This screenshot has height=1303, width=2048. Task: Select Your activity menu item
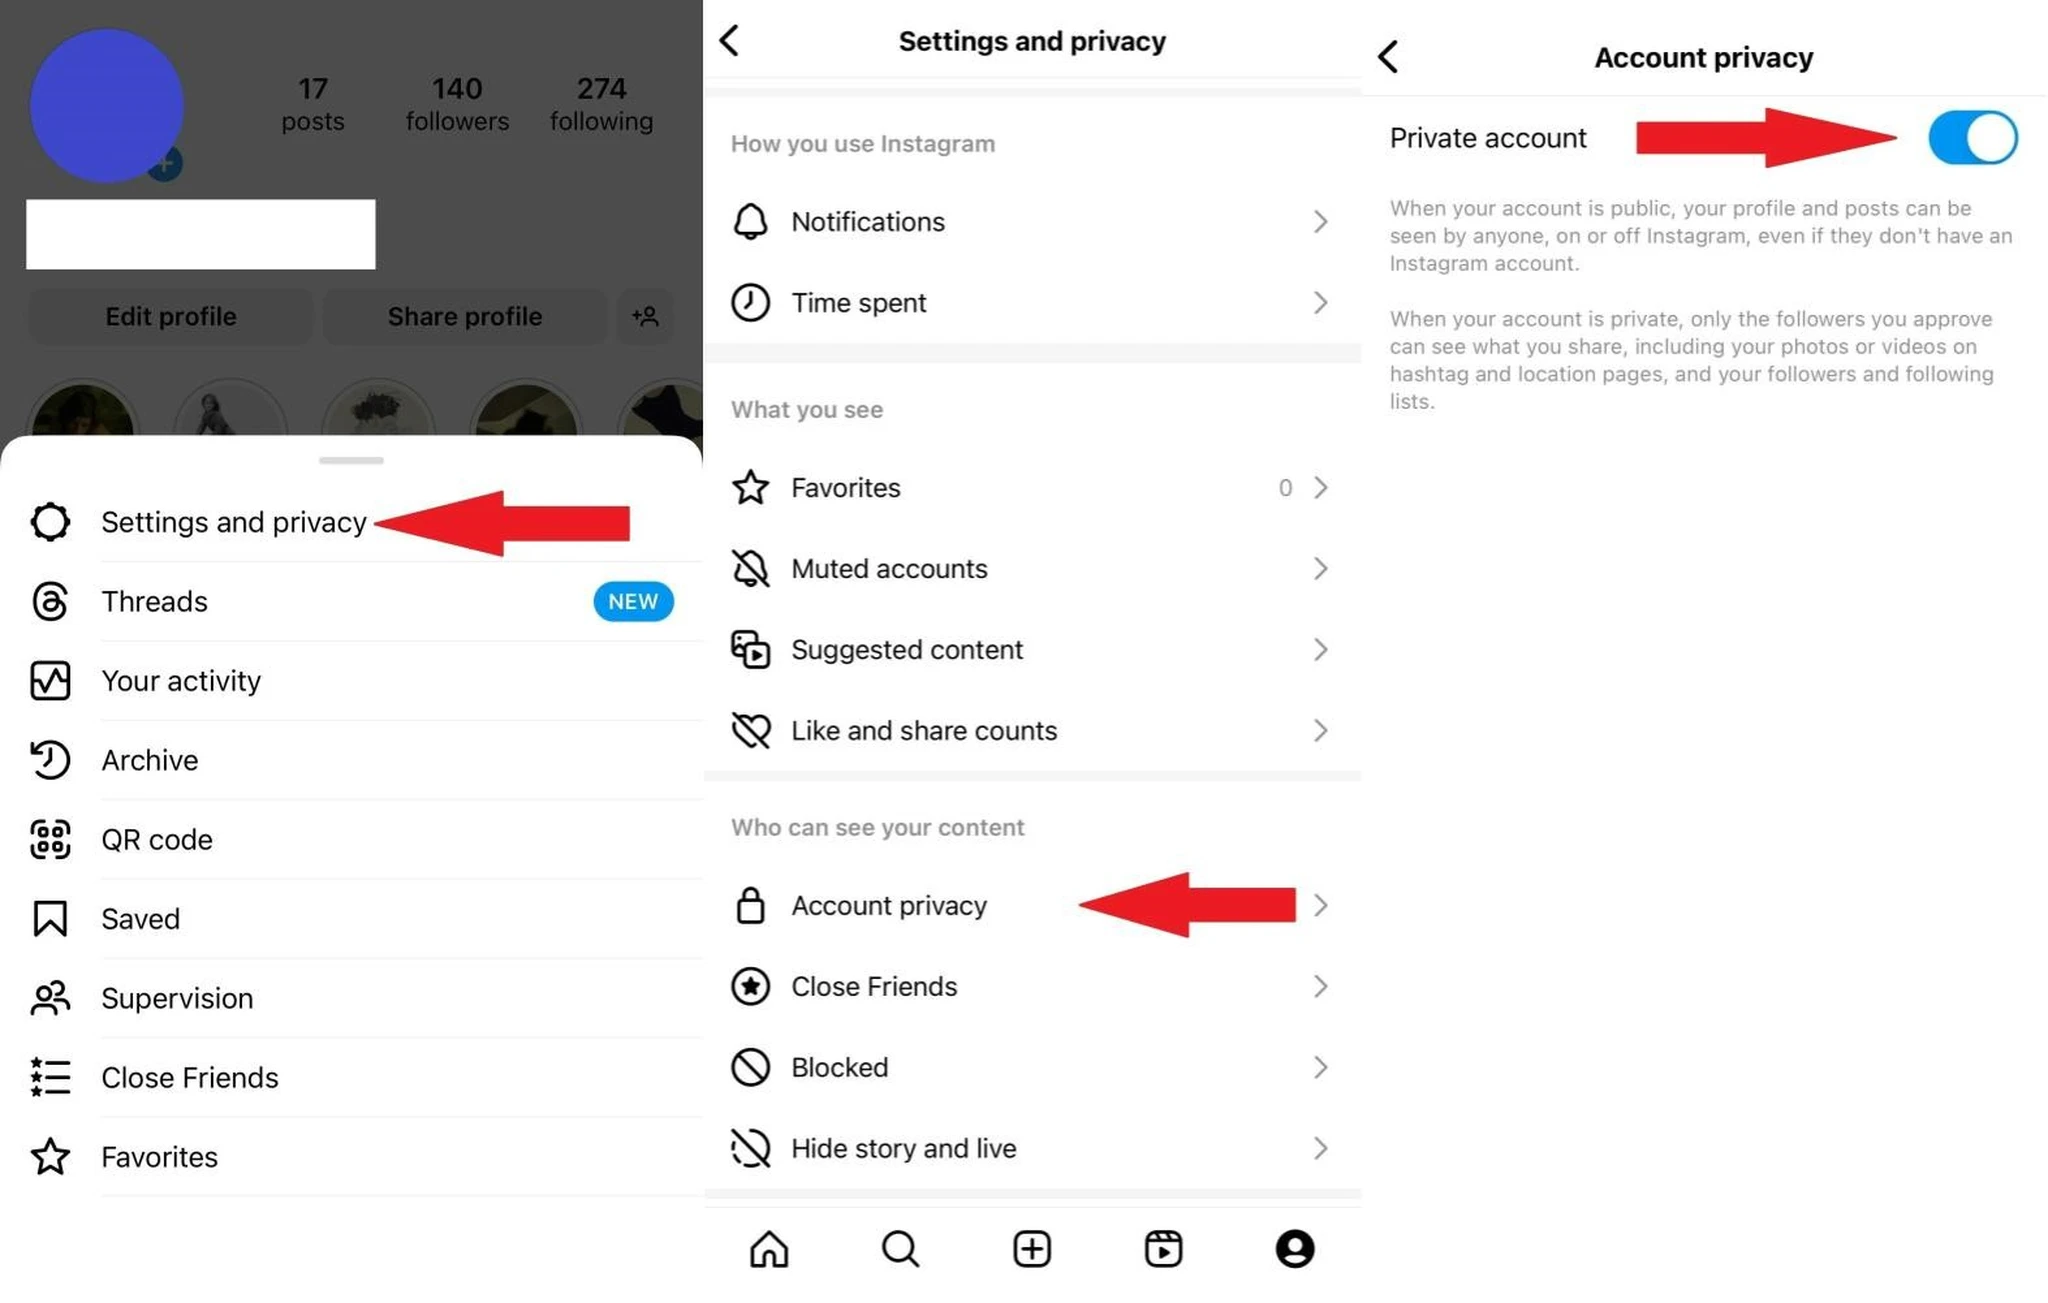tap(181, 681)
